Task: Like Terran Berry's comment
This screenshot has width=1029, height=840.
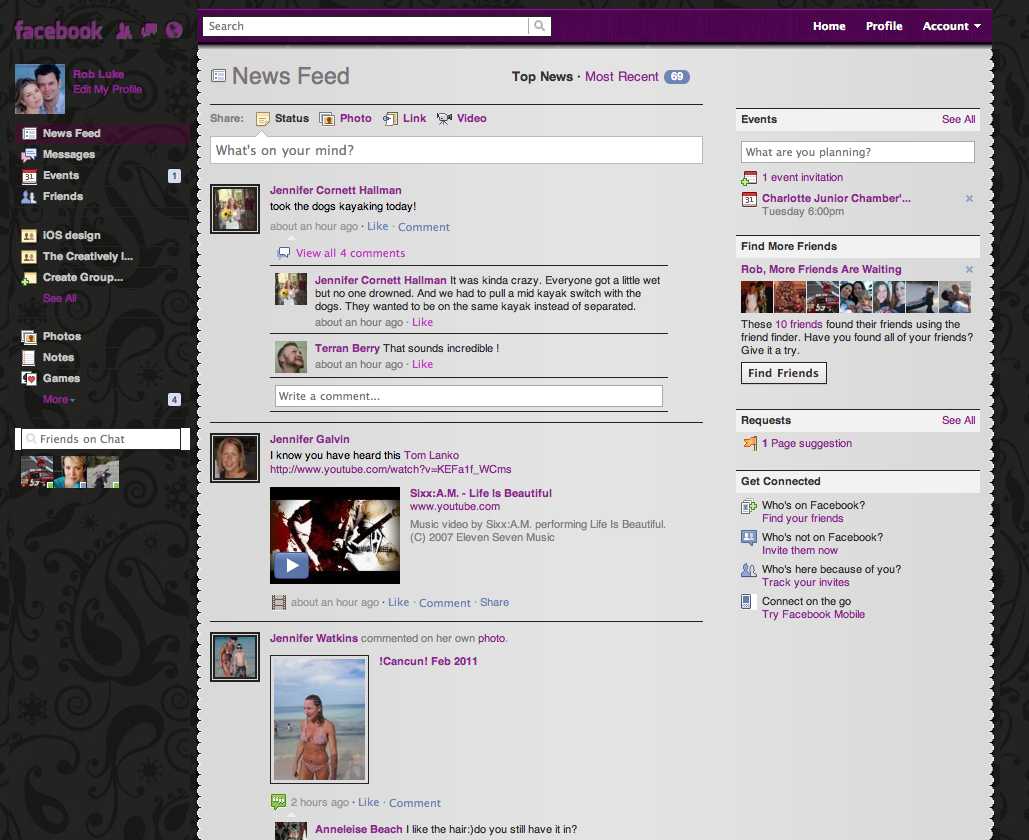Action: click(423, 364)
